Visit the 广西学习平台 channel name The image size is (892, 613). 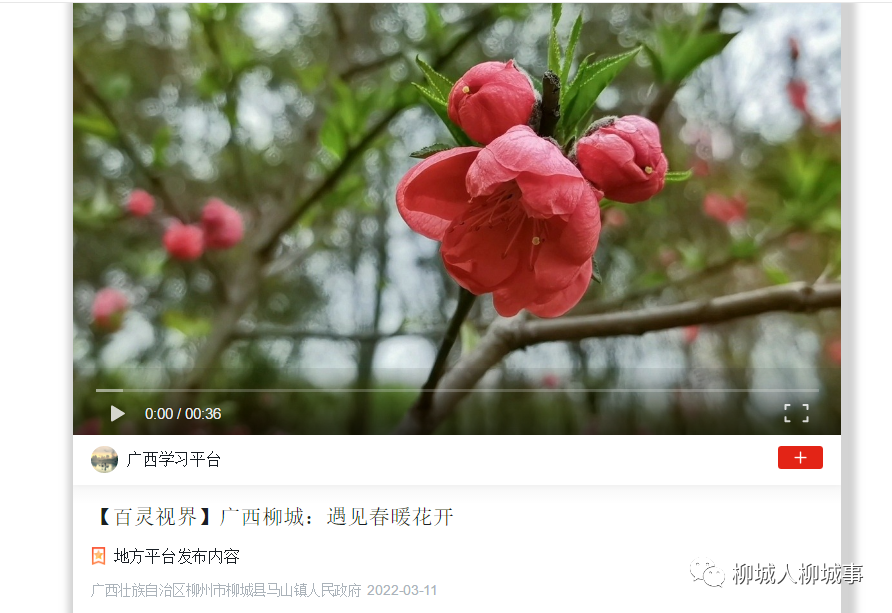[x=174, y=459]
